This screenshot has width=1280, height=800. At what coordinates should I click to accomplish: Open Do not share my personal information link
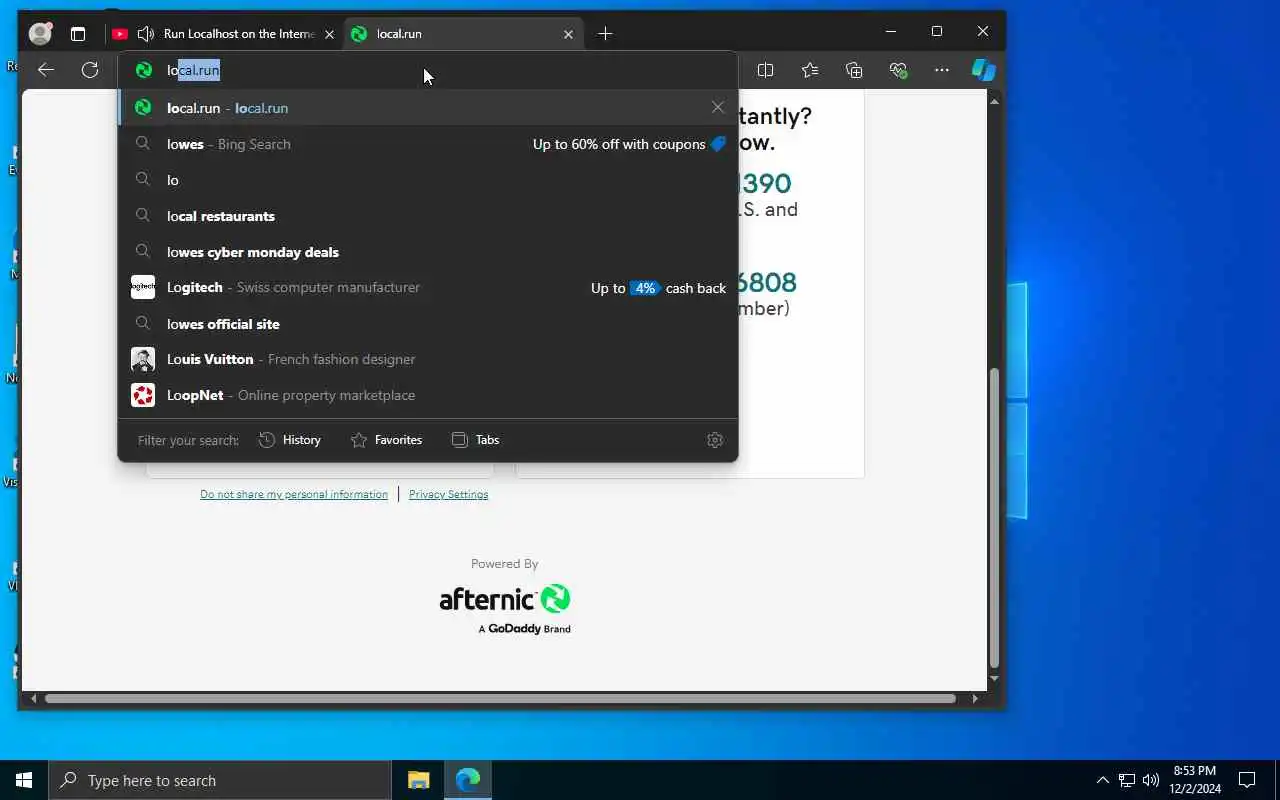coord(294,494)
